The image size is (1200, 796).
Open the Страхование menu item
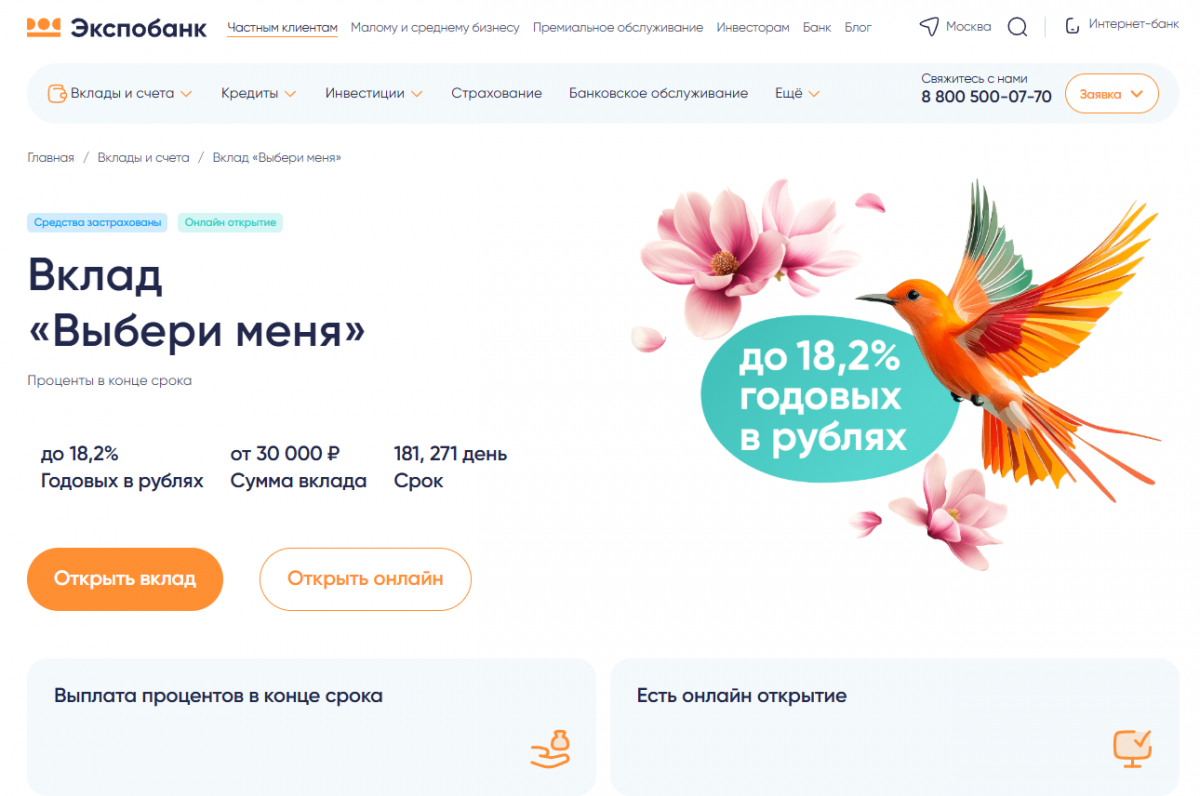coord(496,93)
